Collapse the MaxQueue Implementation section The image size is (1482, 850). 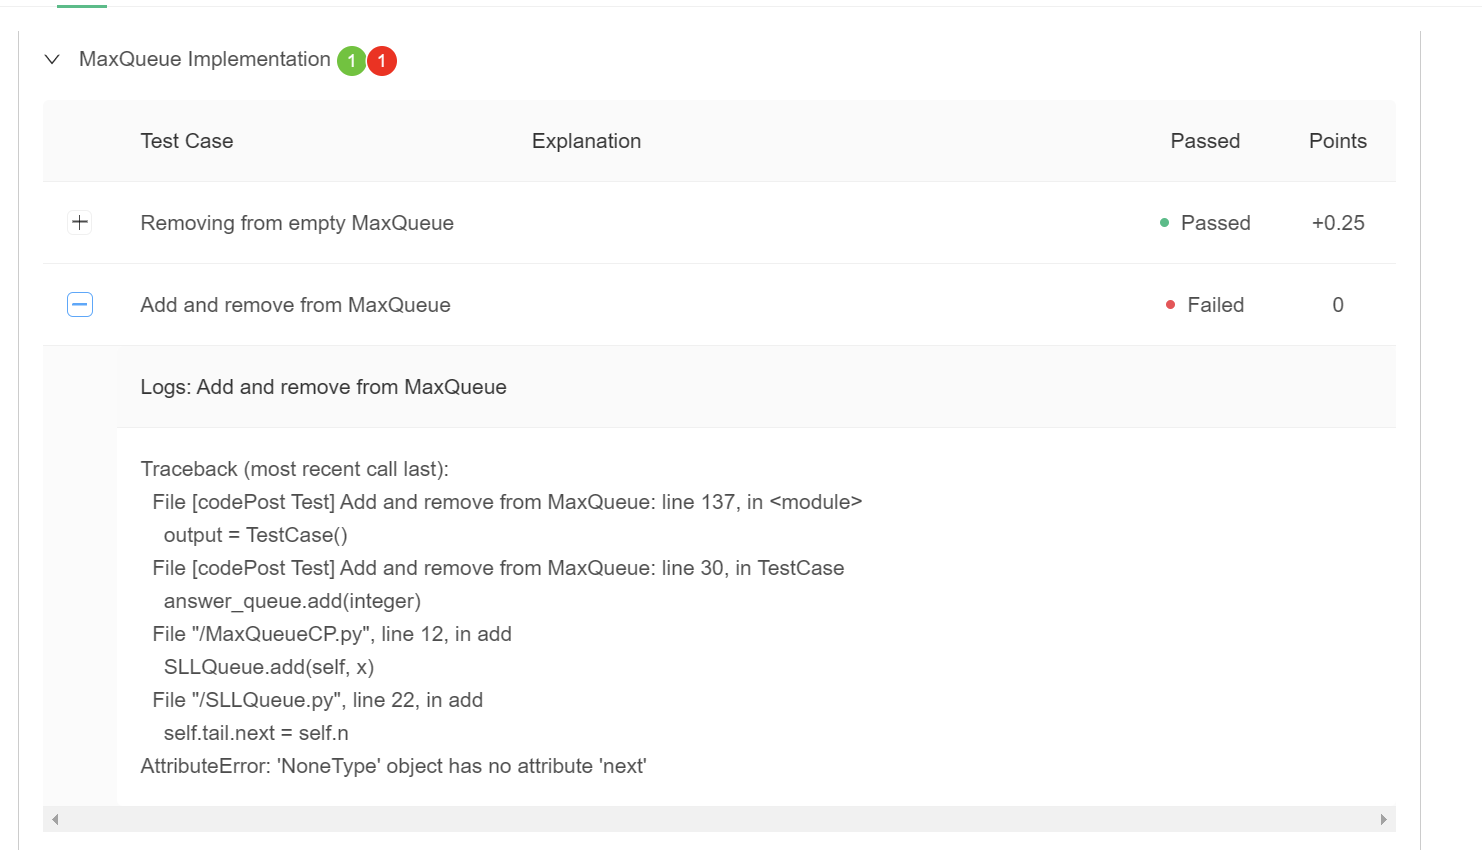coord(52,59)
